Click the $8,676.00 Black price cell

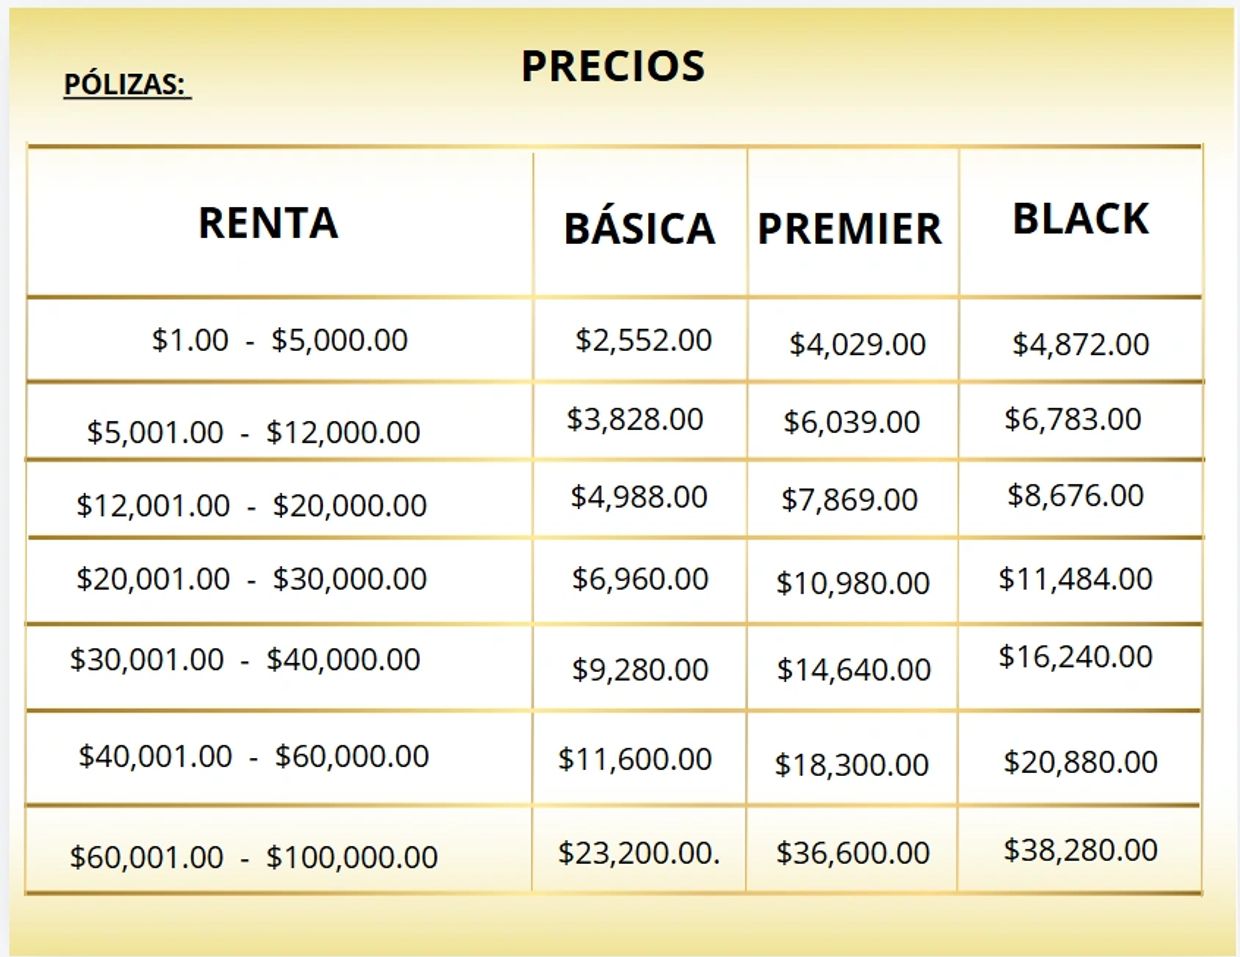(x=1075, y=496)
